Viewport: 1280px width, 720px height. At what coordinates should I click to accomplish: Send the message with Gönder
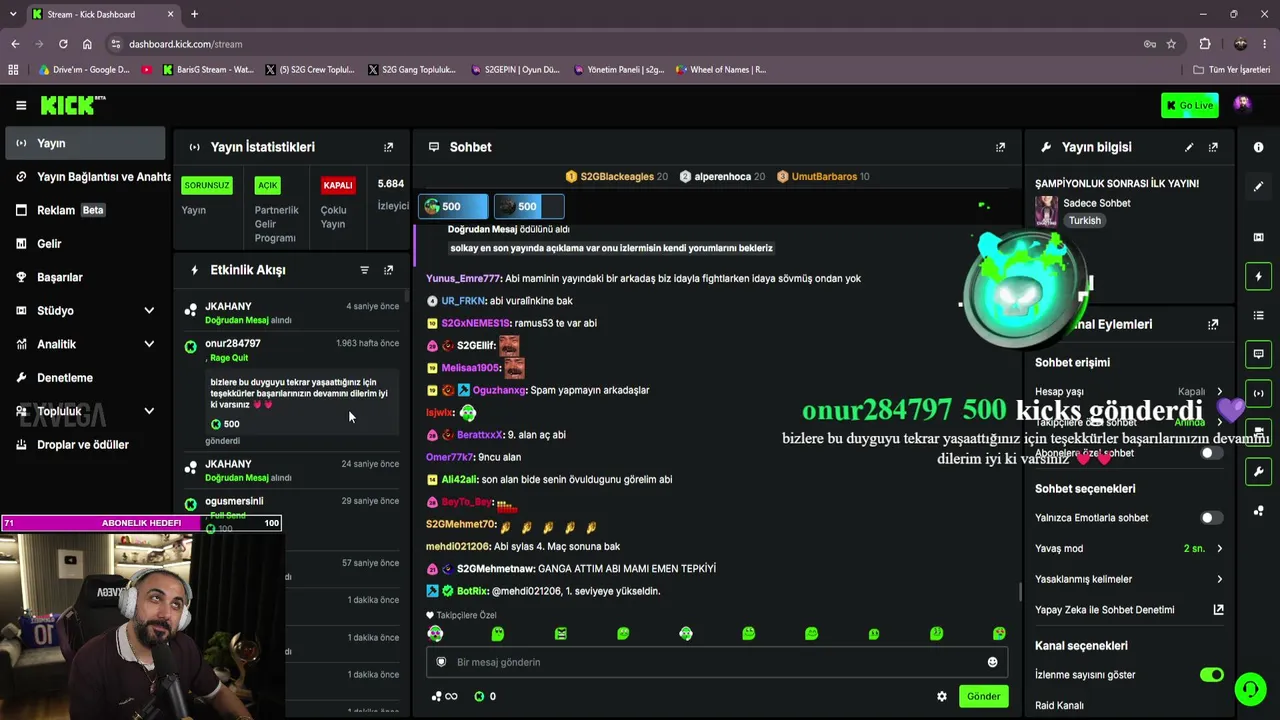tap(983, 696)
